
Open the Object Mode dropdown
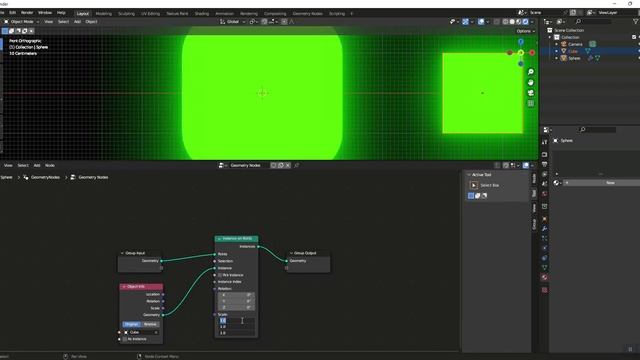point(21,22)
